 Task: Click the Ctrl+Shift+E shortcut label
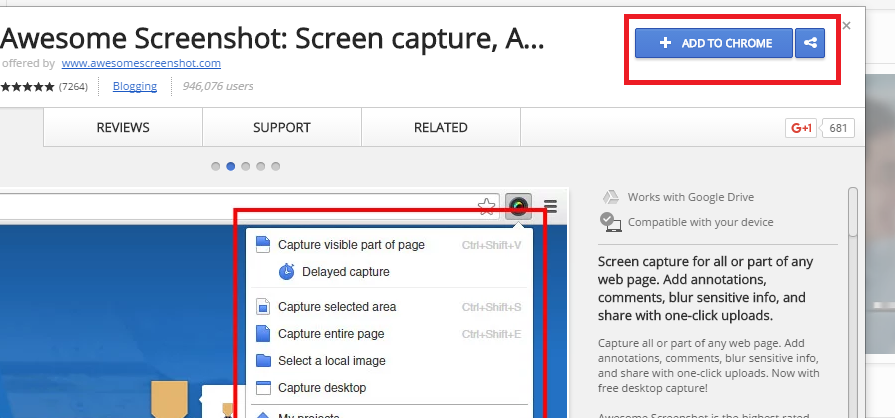491,334
